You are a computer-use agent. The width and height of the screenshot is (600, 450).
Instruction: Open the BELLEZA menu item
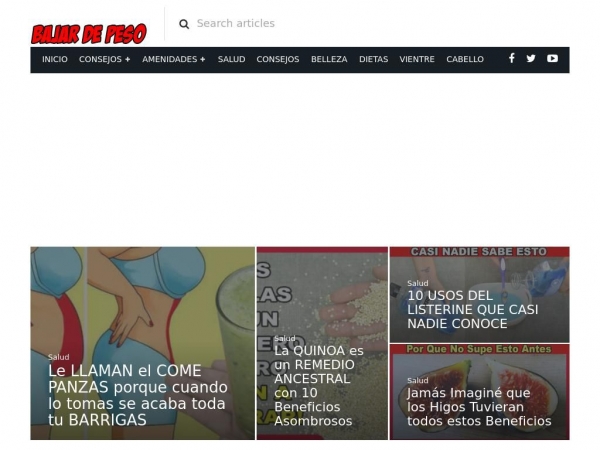[x=329, y=59]
